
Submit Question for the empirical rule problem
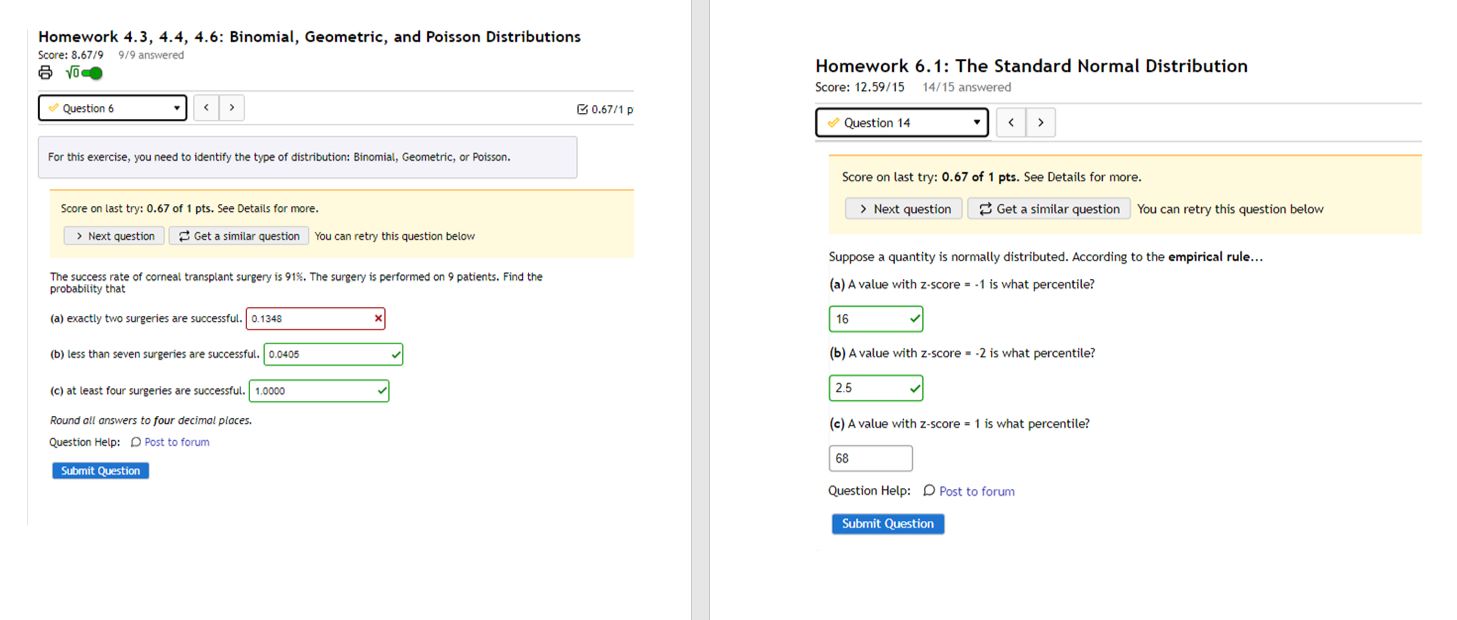click(887, 524)
